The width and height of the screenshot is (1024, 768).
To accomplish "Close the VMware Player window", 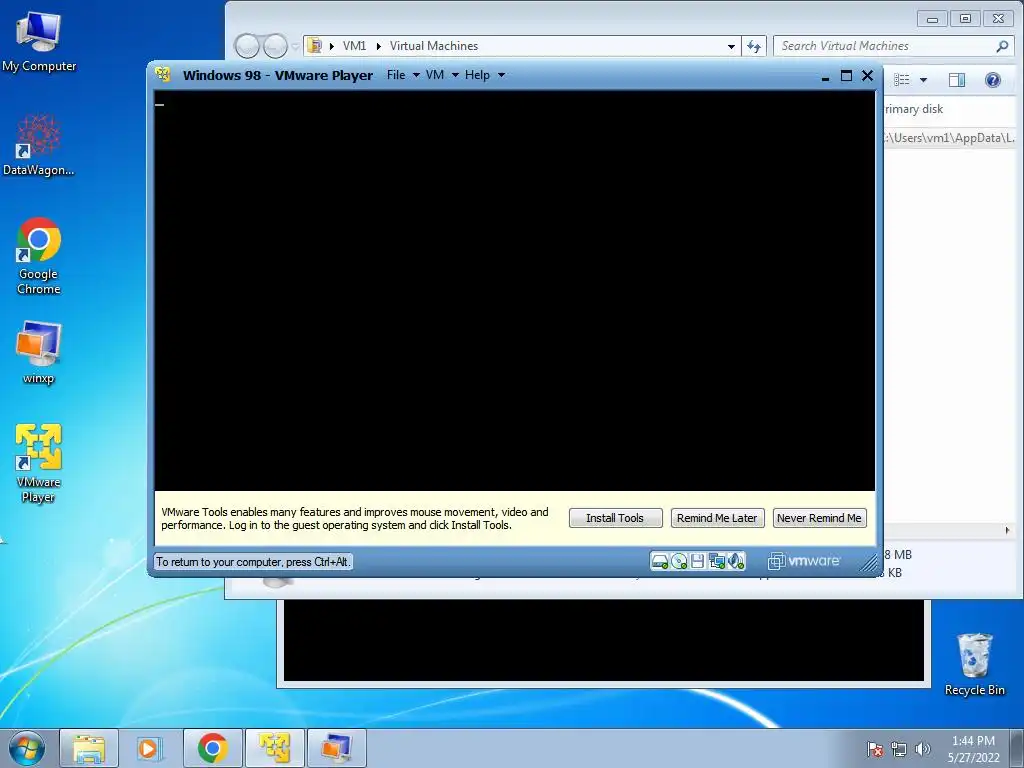I will click(867, 76).
